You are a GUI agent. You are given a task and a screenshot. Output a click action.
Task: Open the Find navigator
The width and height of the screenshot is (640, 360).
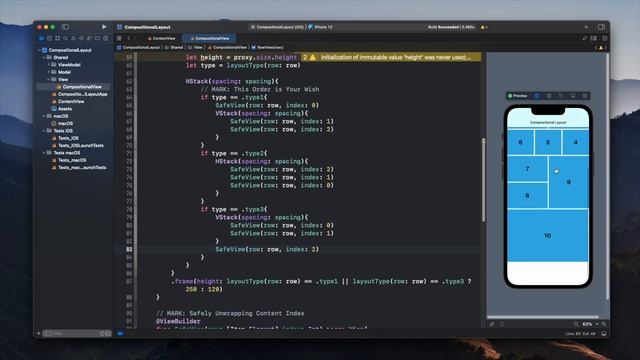click(65, 38)
